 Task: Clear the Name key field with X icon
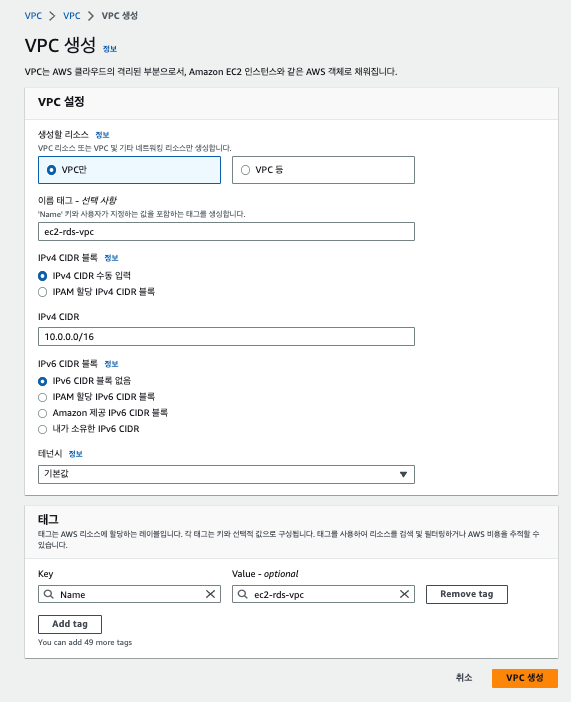(x=210, y=594)
